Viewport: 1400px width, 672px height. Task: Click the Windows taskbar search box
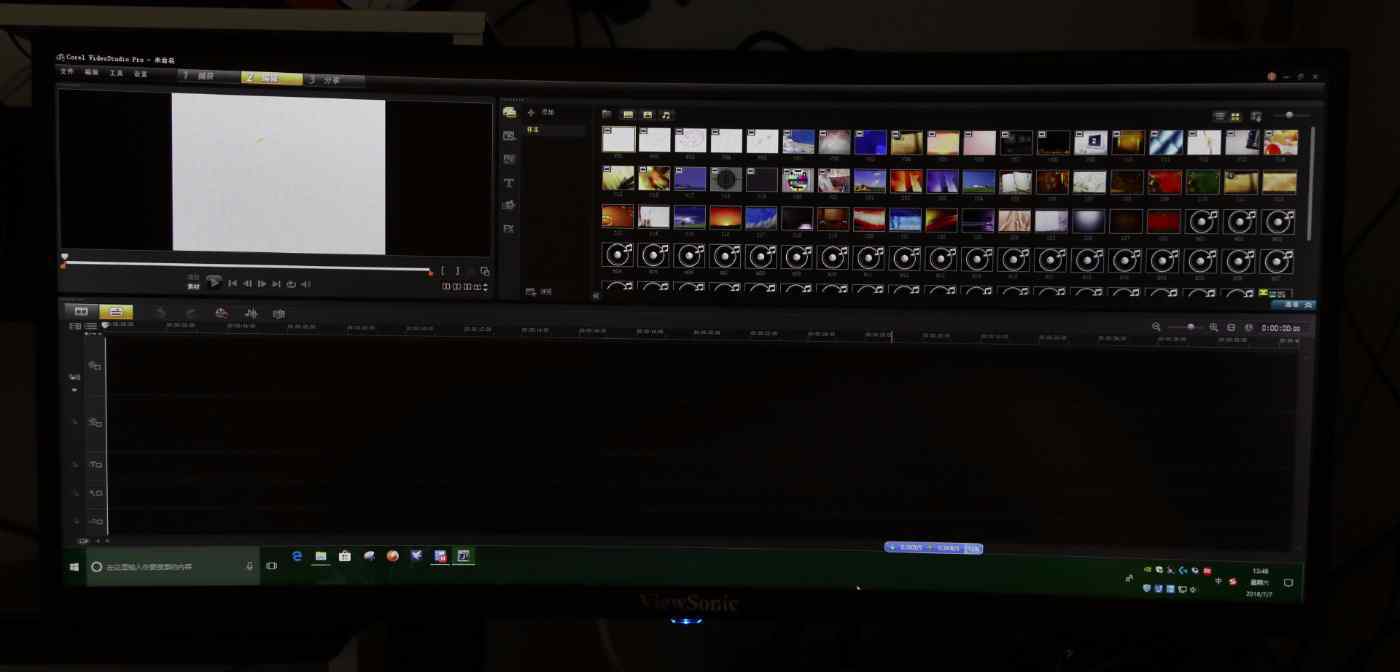coord(174,567)
